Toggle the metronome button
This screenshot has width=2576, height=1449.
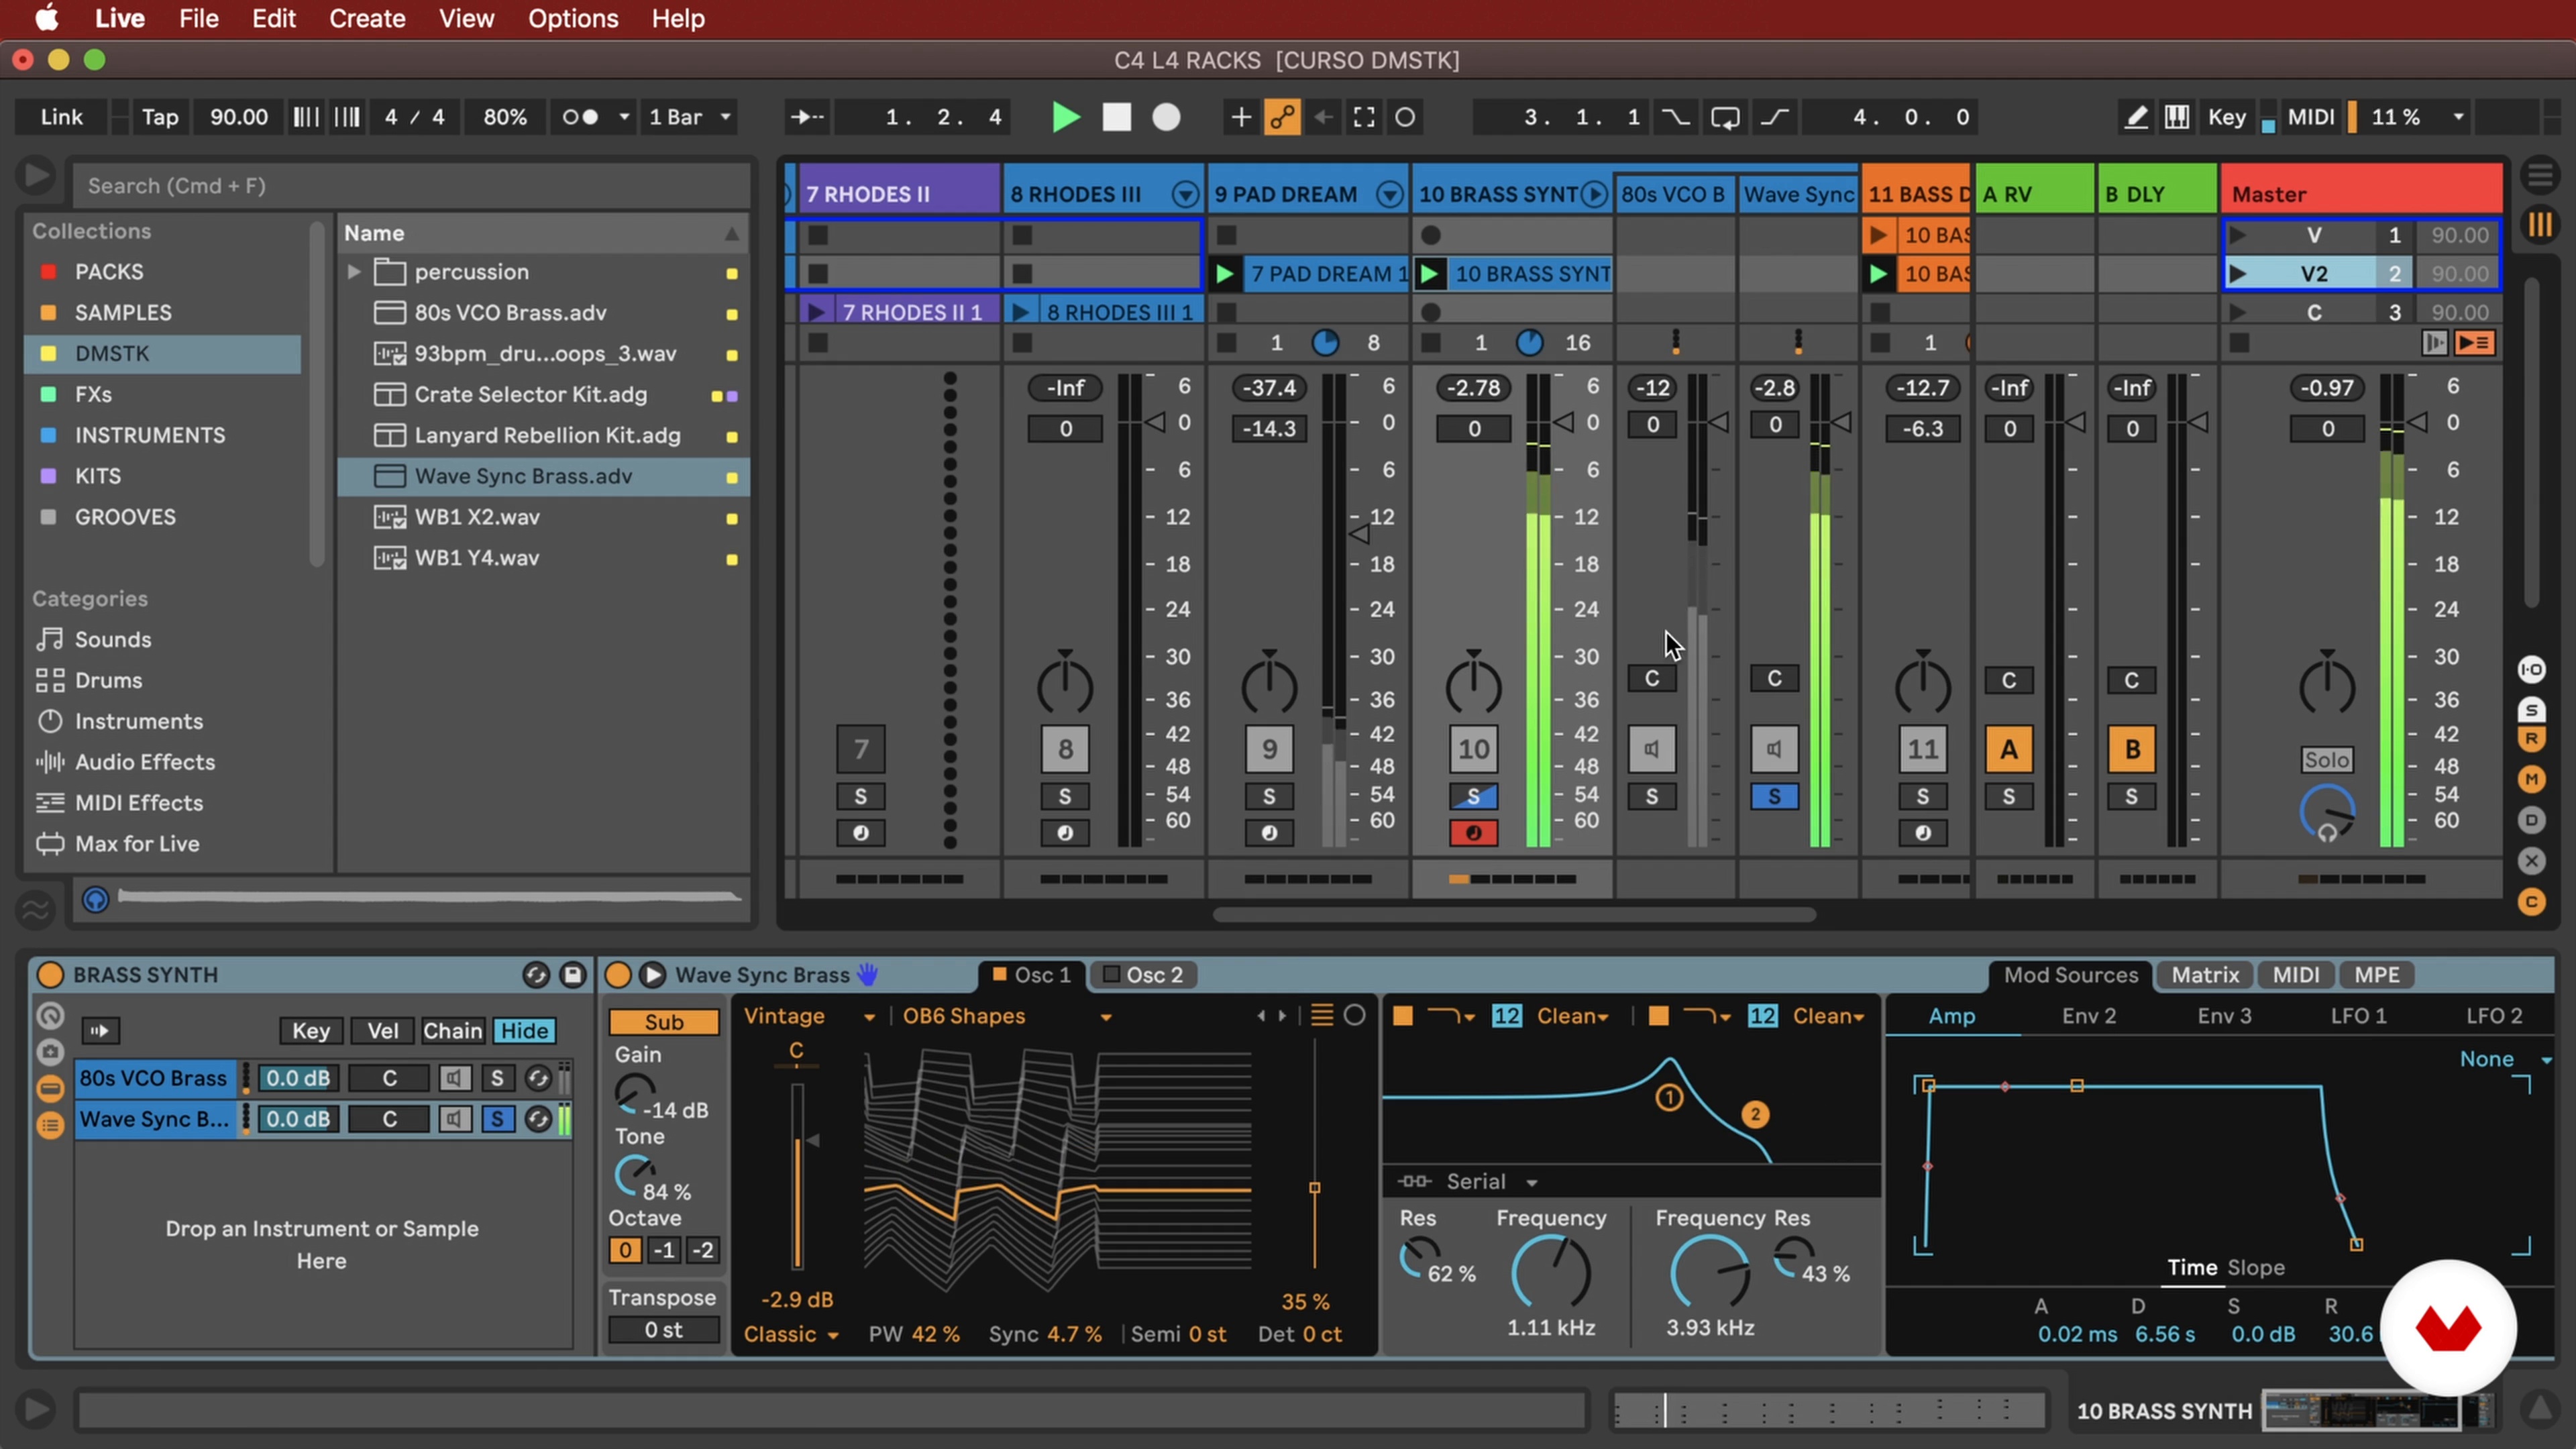(x=580, y=117)
